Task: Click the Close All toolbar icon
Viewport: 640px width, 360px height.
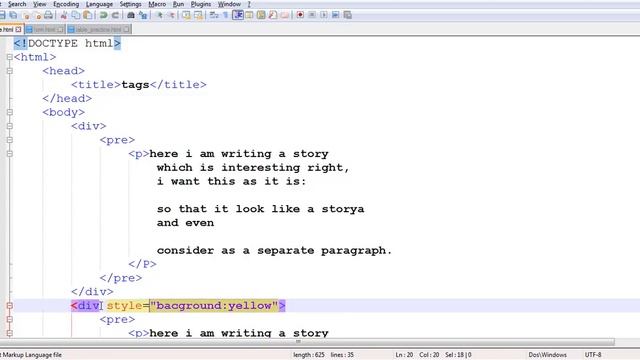Action: 38,15
